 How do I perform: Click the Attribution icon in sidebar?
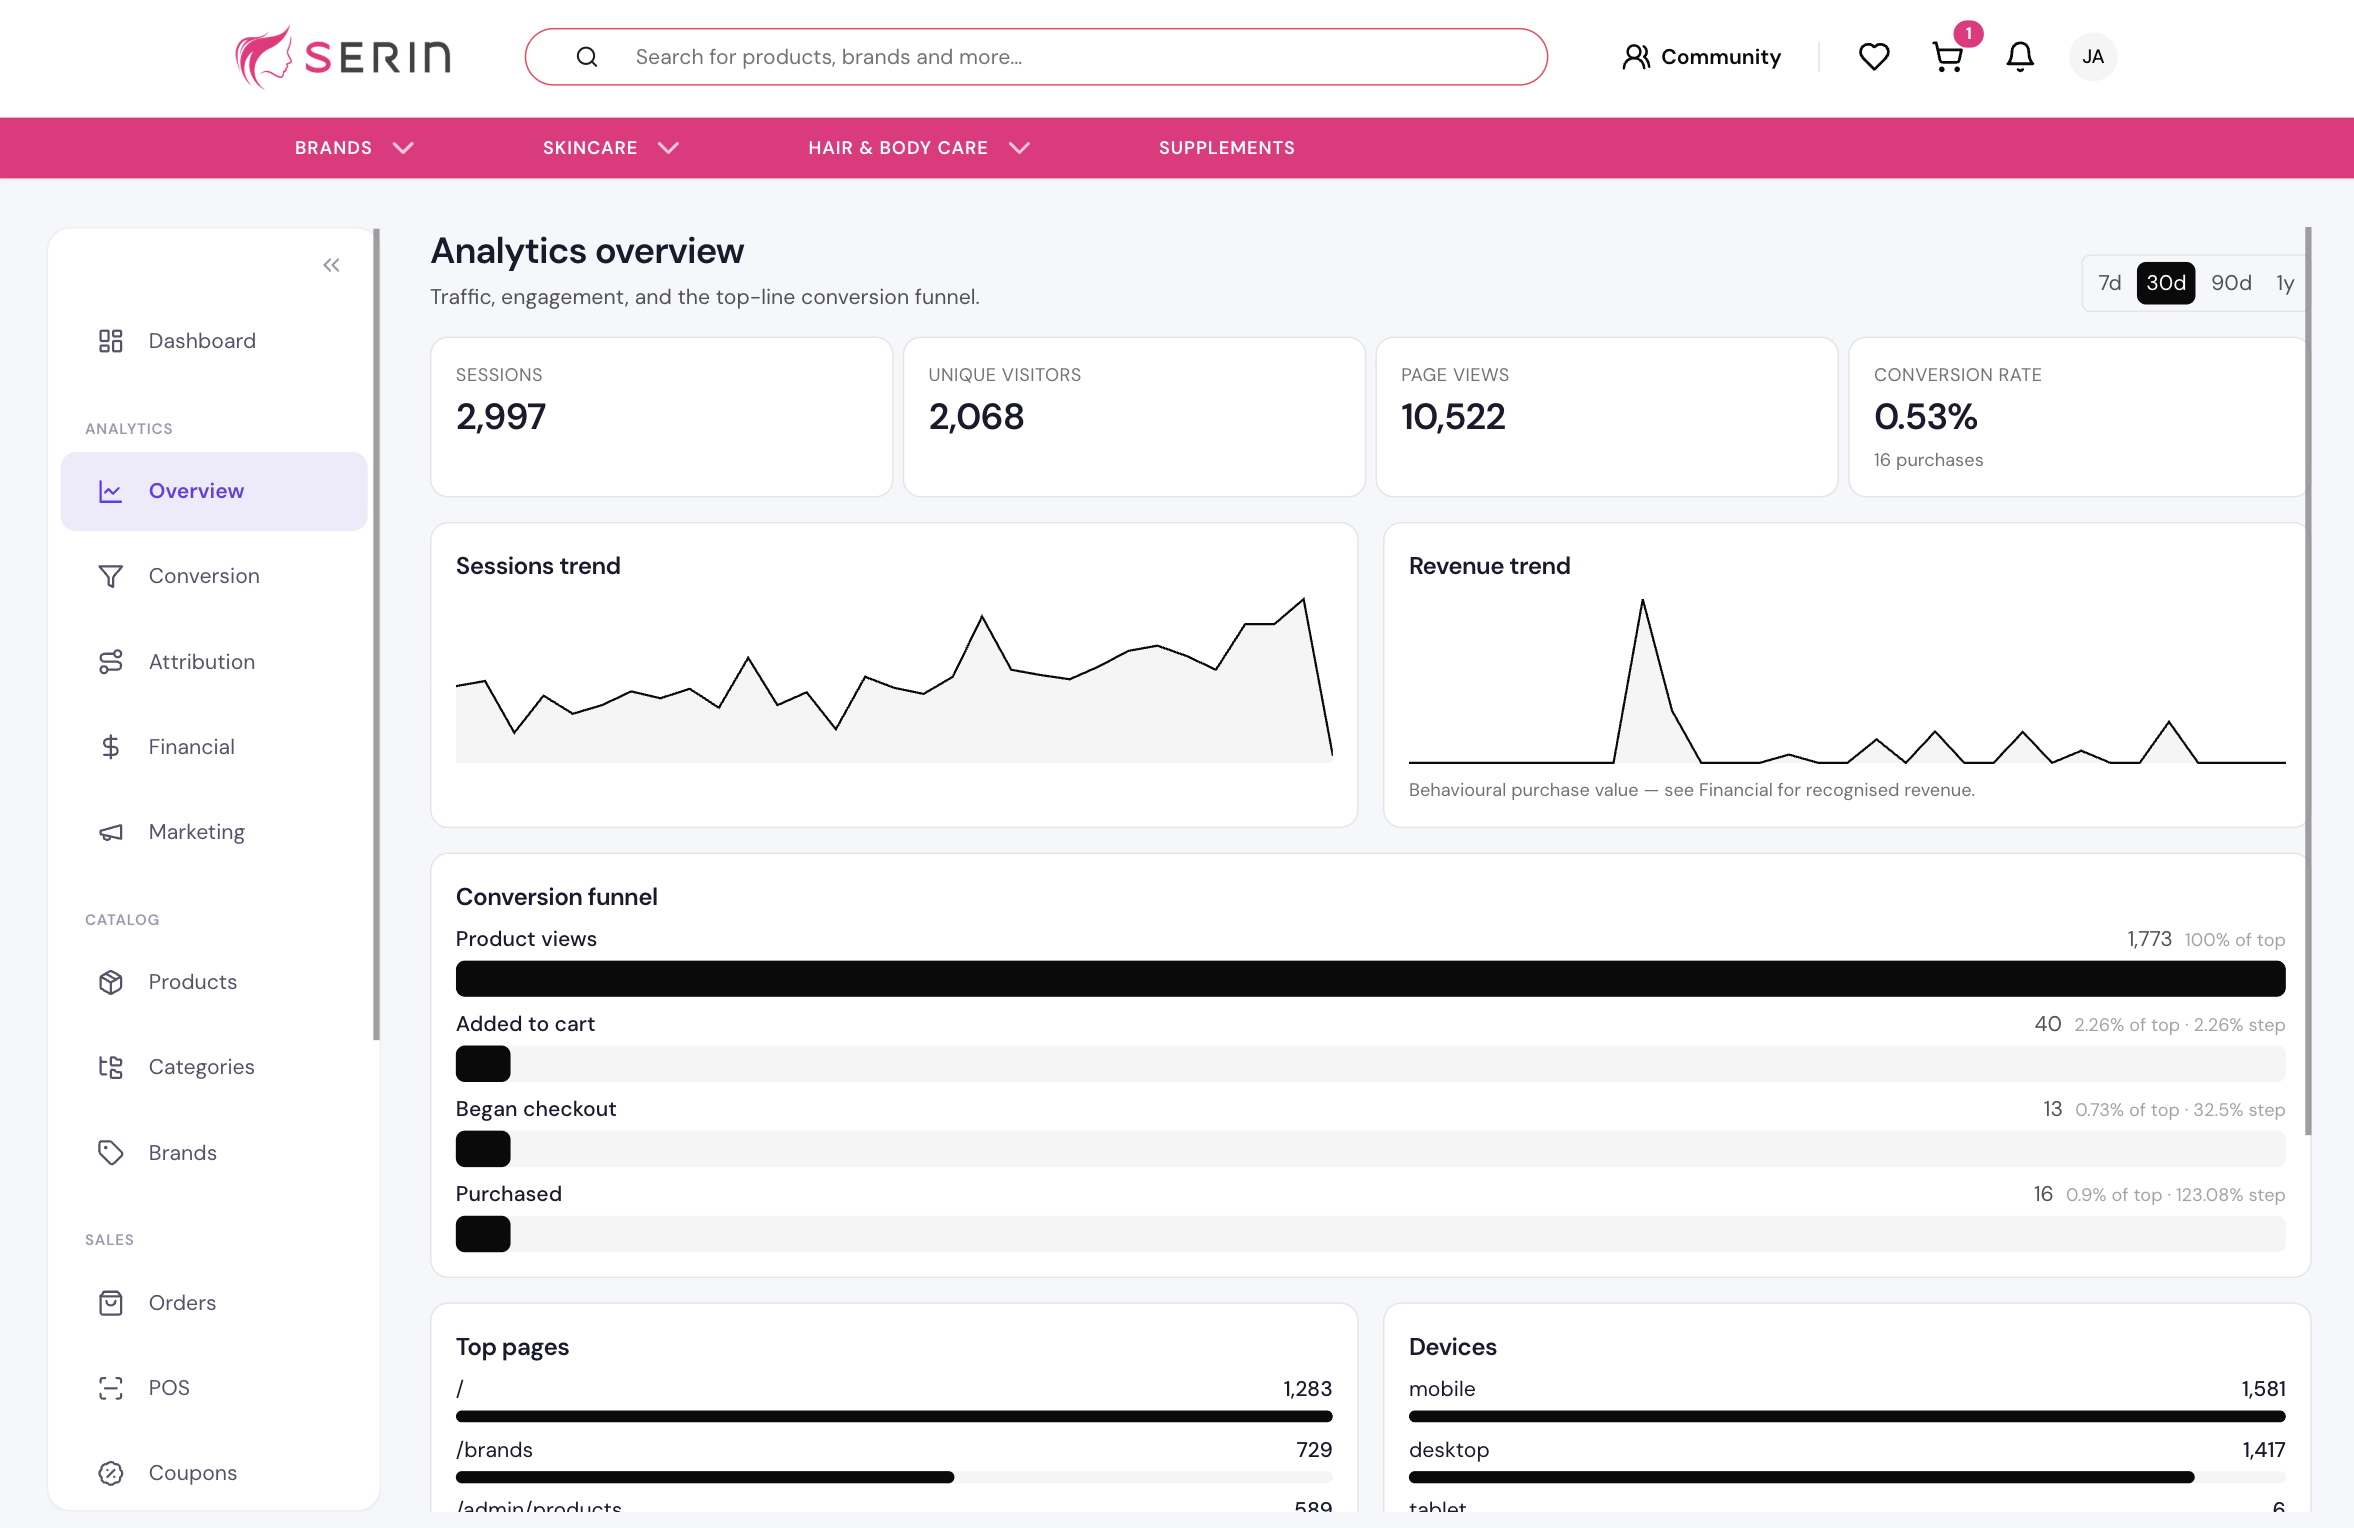[x=111, y=662]
